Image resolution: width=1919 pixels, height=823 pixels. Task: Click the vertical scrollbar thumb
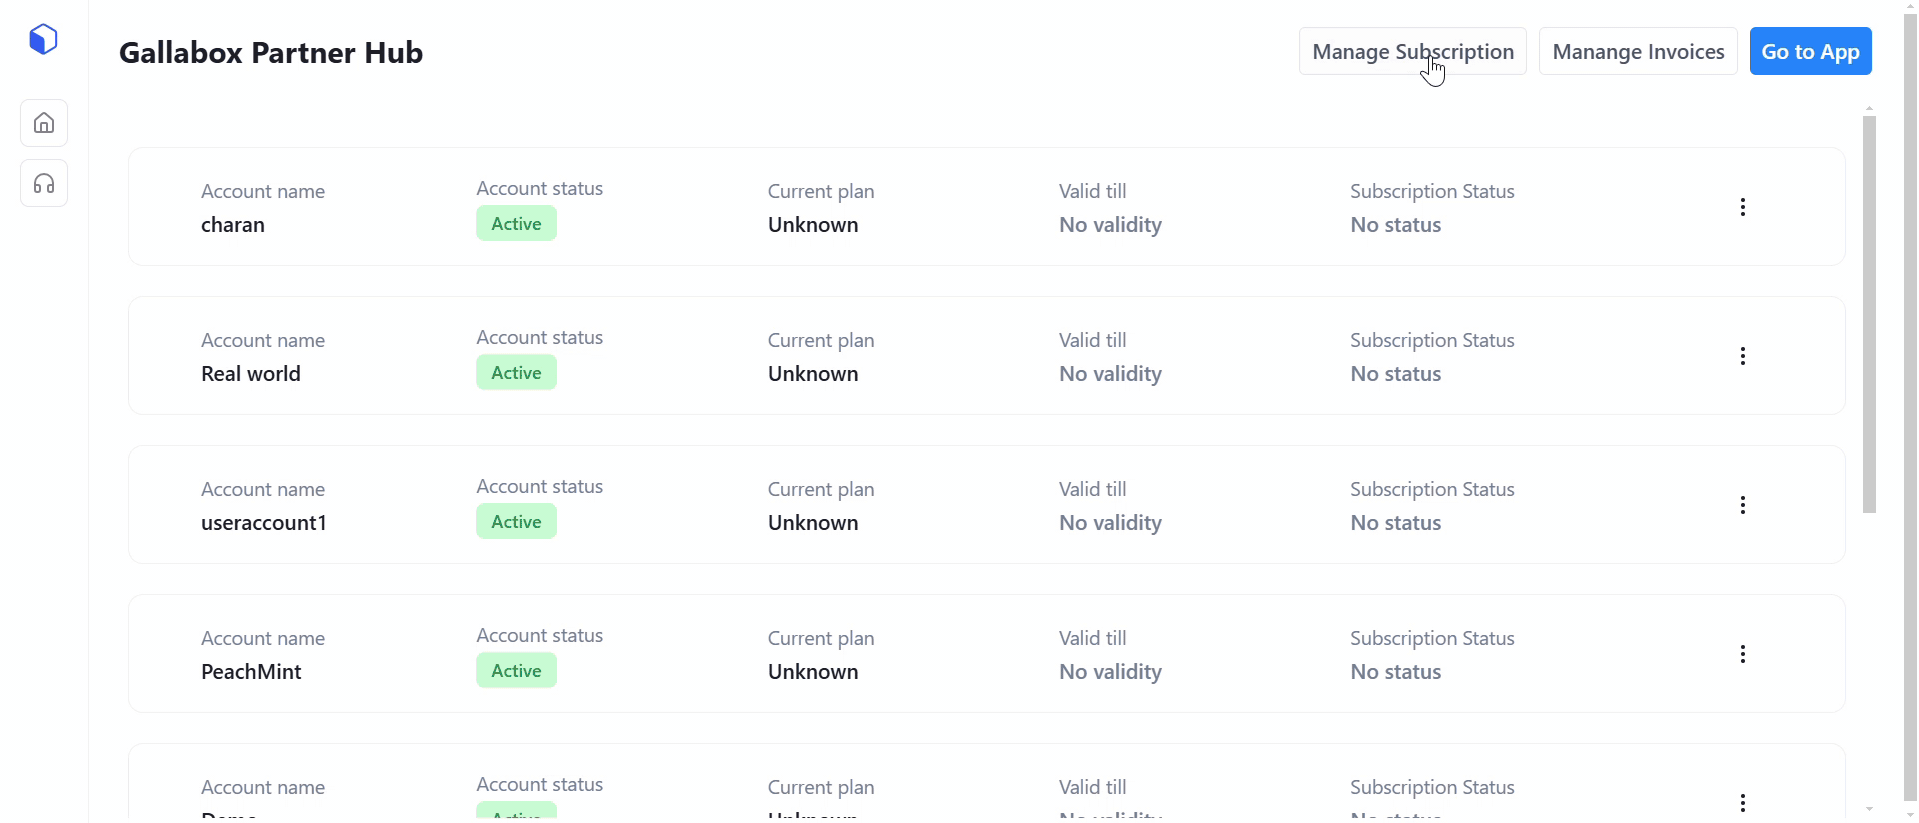pyautogui.click(x=1869, y=314)
